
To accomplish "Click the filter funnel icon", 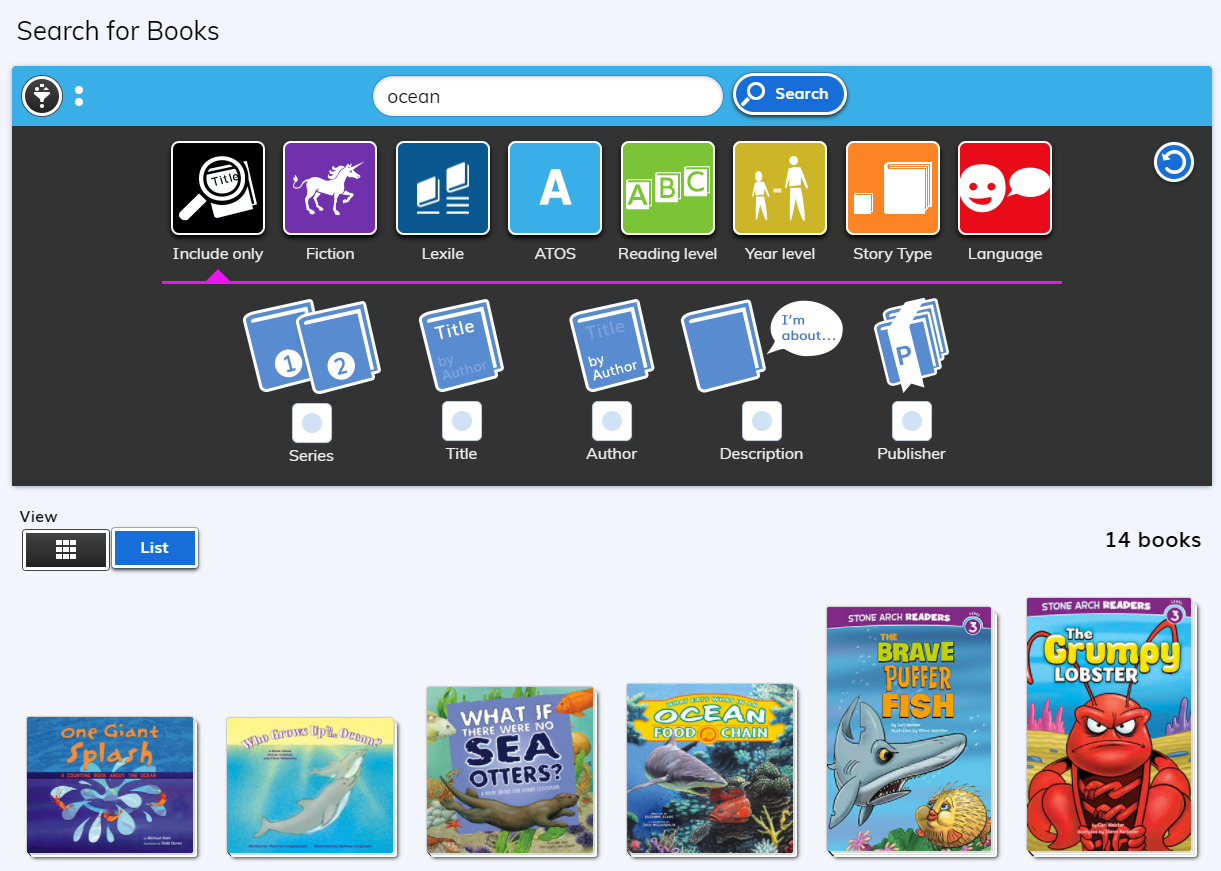I will point(42,96).
